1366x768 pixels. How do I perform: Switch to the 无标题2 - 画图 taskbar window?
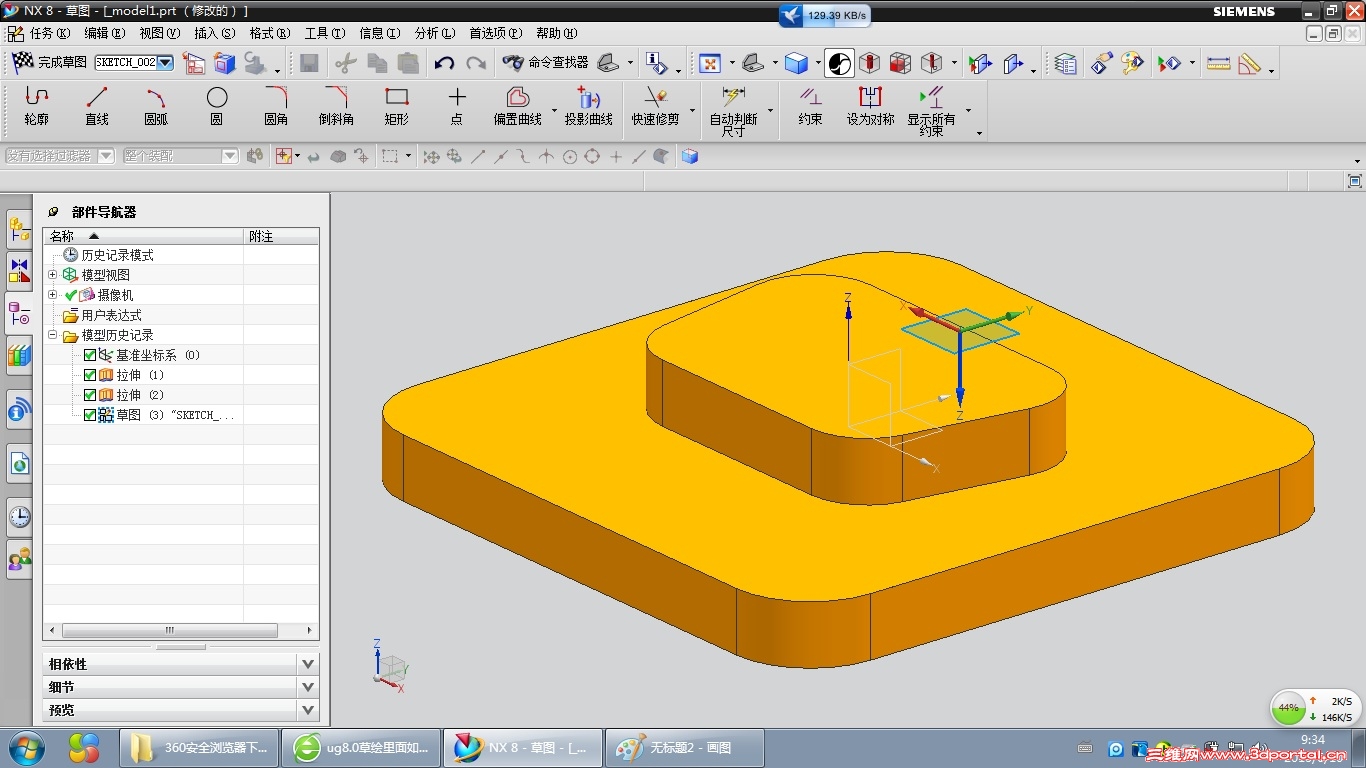[x=685, y=748]
